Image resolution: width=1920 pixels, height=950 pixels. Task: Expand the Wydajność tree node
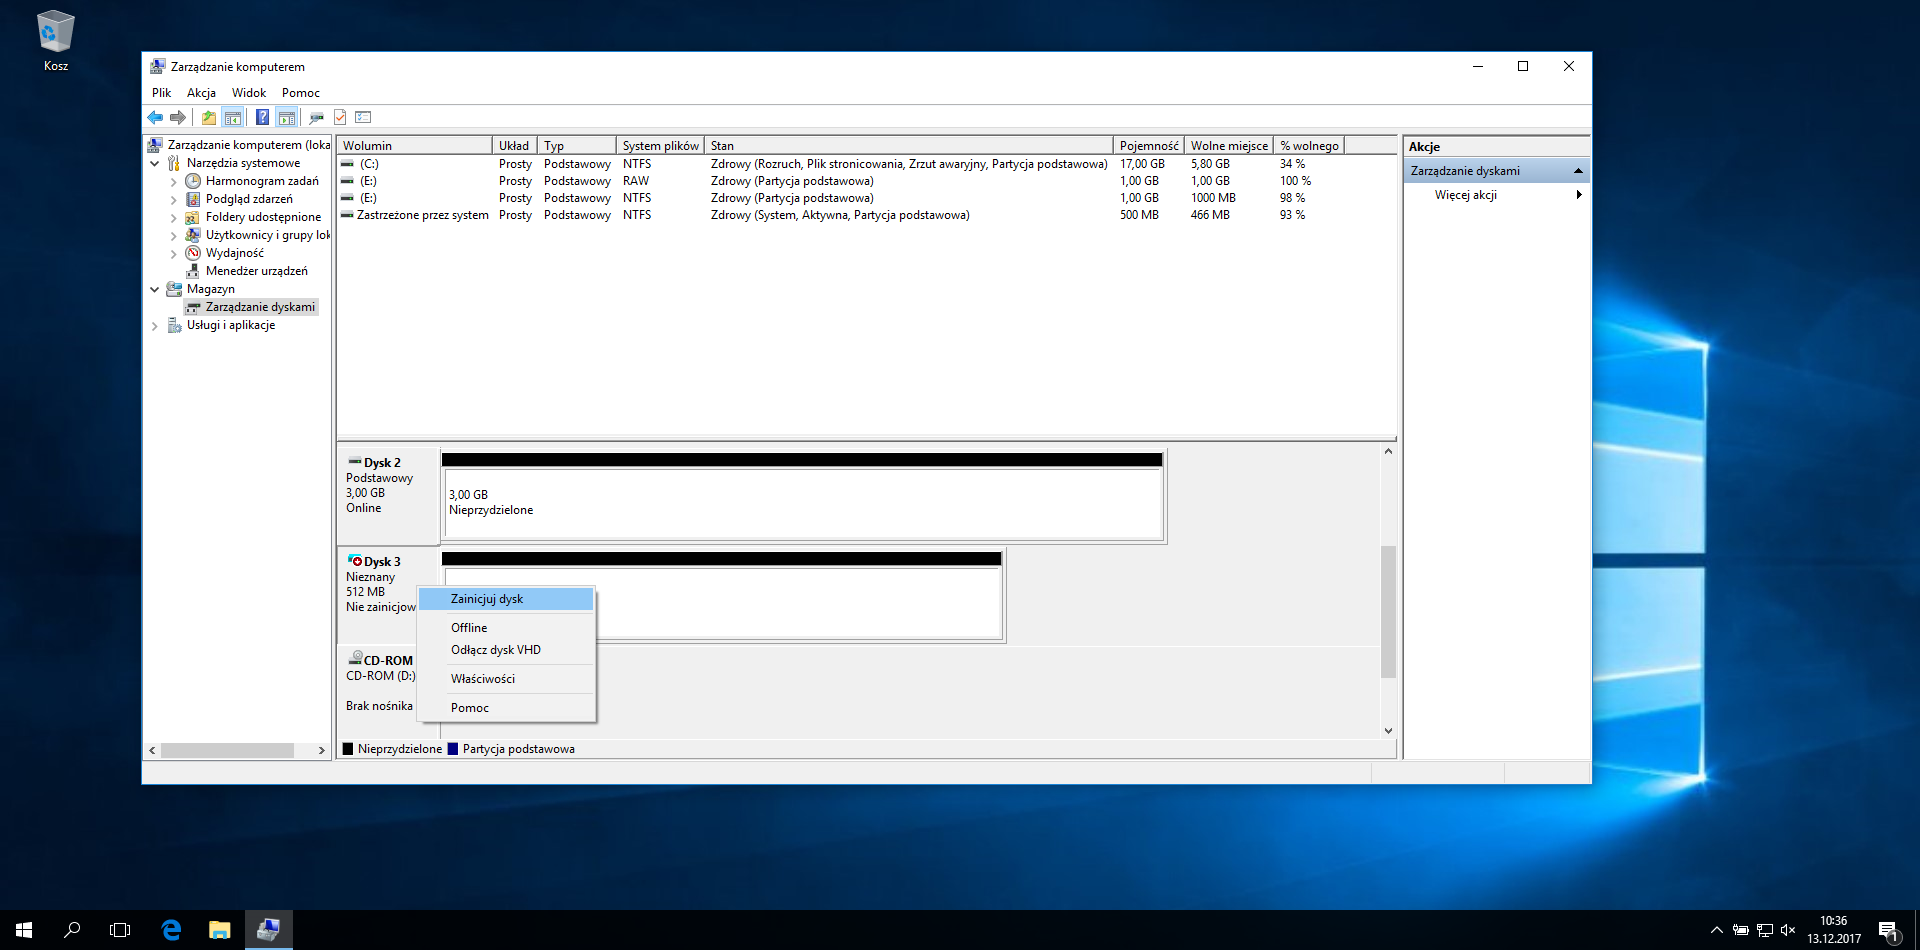click(173, 254)
